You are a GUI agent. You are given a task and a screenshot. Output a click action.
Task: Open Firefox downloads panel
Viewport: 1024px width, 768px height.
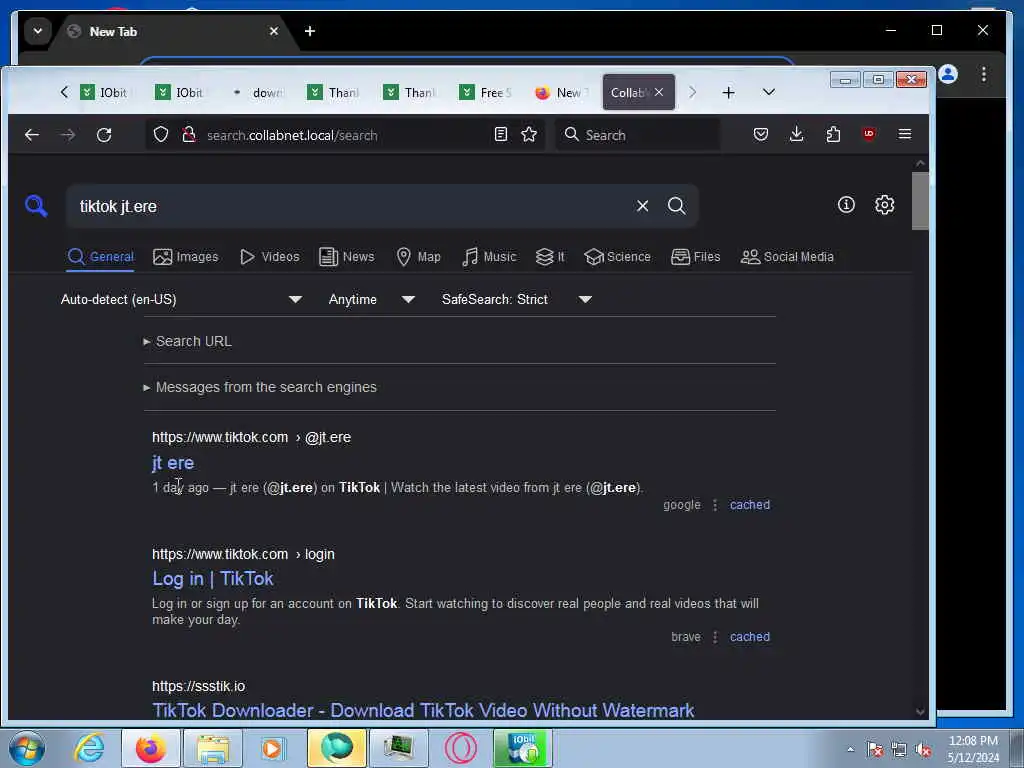click(x=797, y=135)
